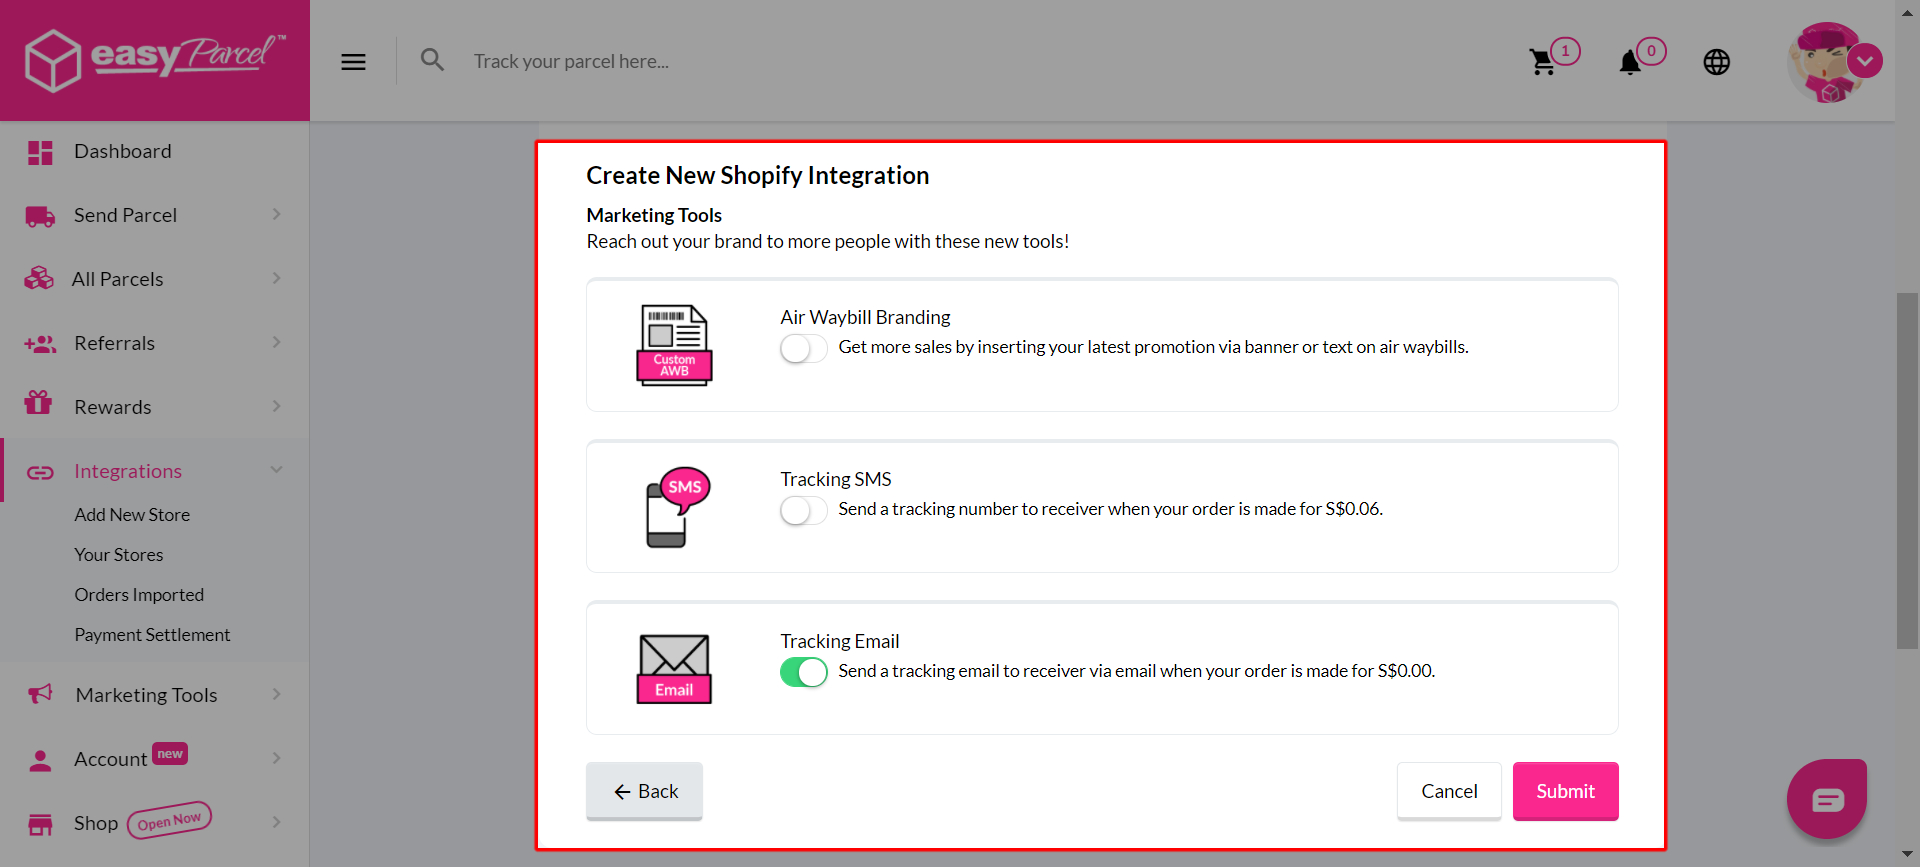
Task: Collapse the Integrations chevron
Action: pyautogui.click(x=276, y=470)
